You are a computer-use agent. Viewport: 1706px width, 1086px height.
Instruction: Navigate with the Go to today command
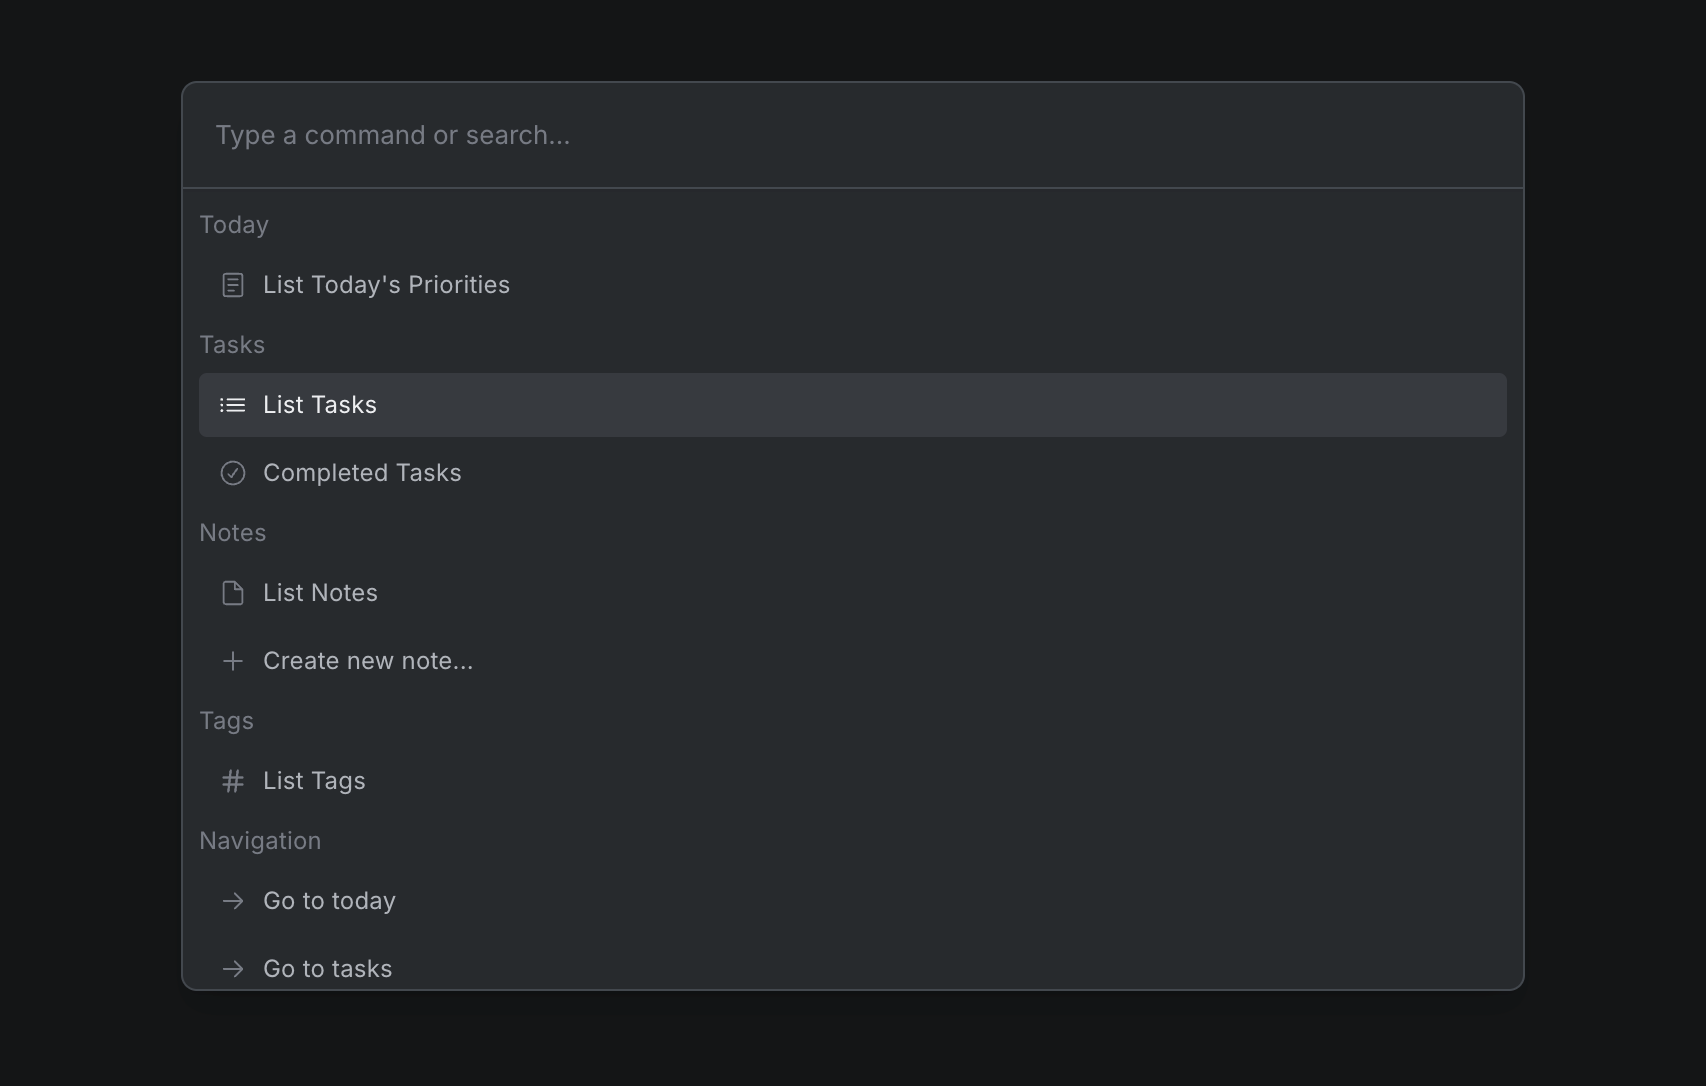[329, 901]
